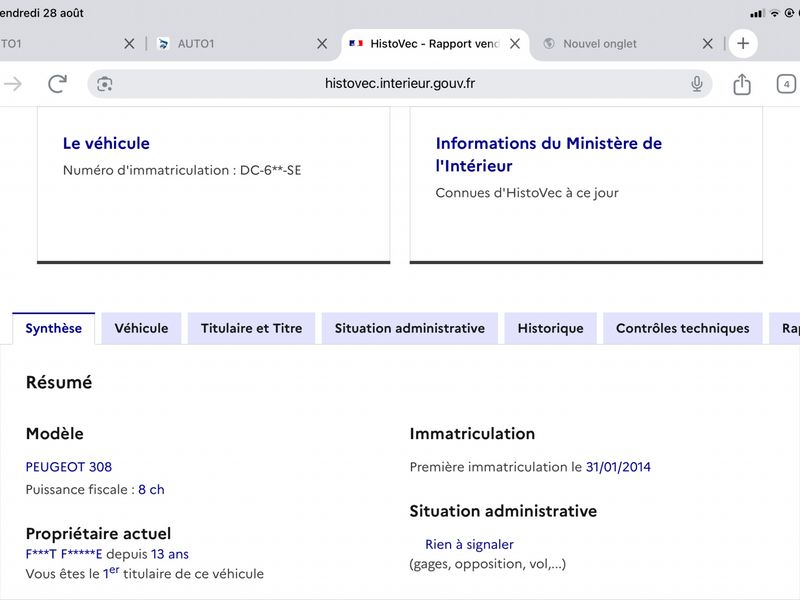Click the Résumé heading
This screenshot has height=600, width=800.
click(59, 382)
